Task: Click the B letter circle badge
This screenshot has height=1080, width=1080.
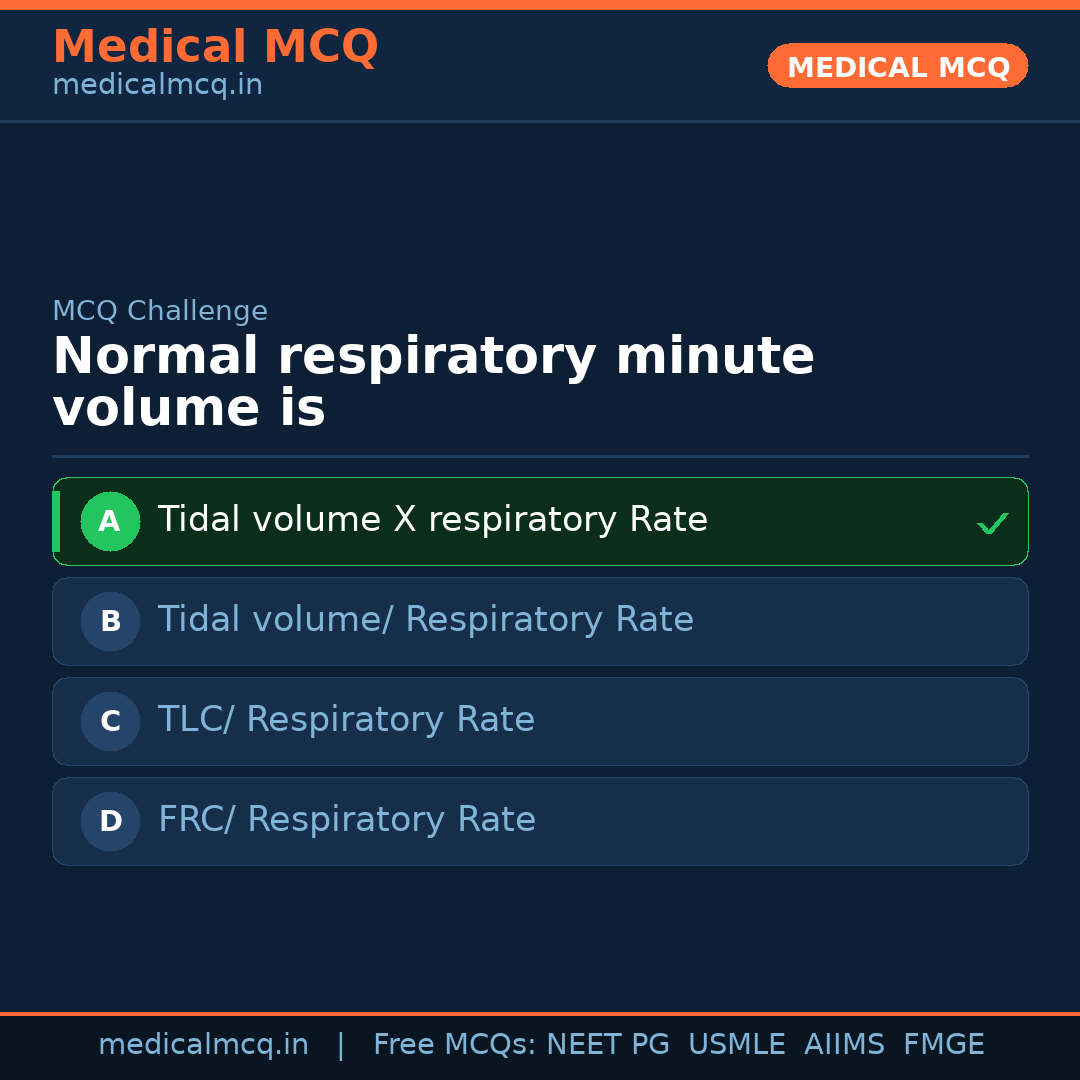Action: (x=110, y=621)
